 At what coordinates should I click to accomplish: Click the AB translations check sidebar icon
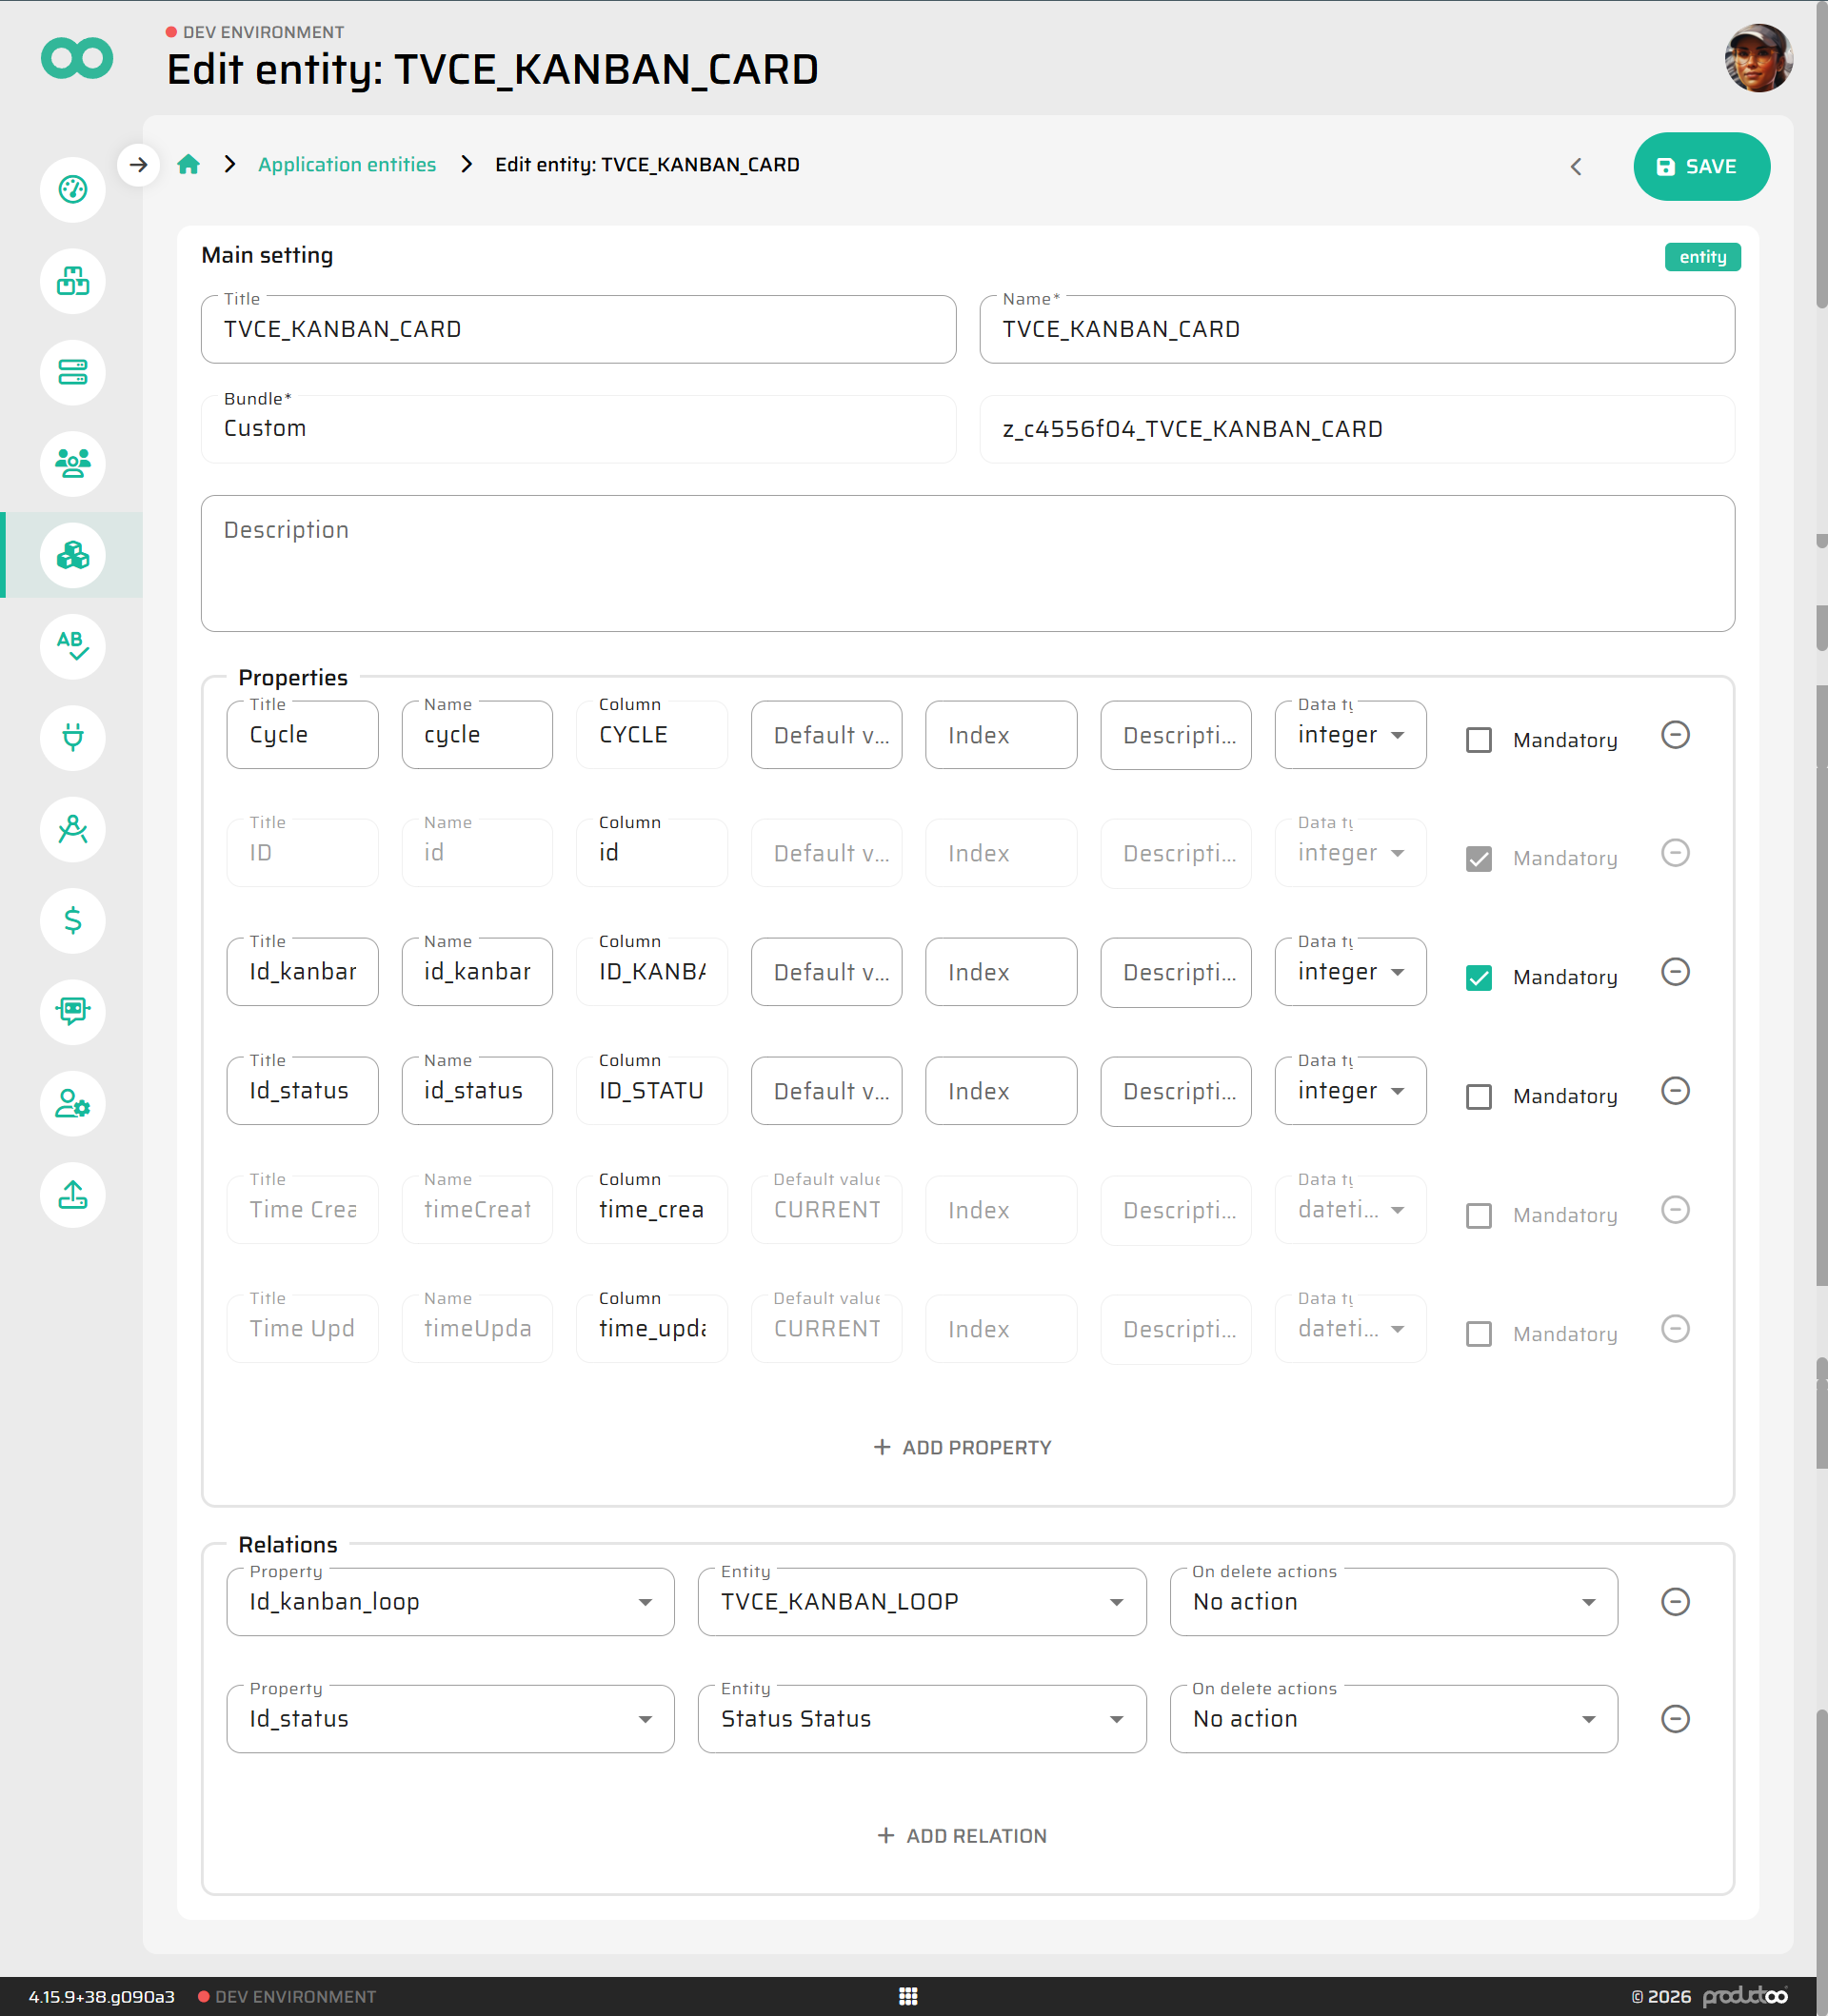tap(72, 646)
